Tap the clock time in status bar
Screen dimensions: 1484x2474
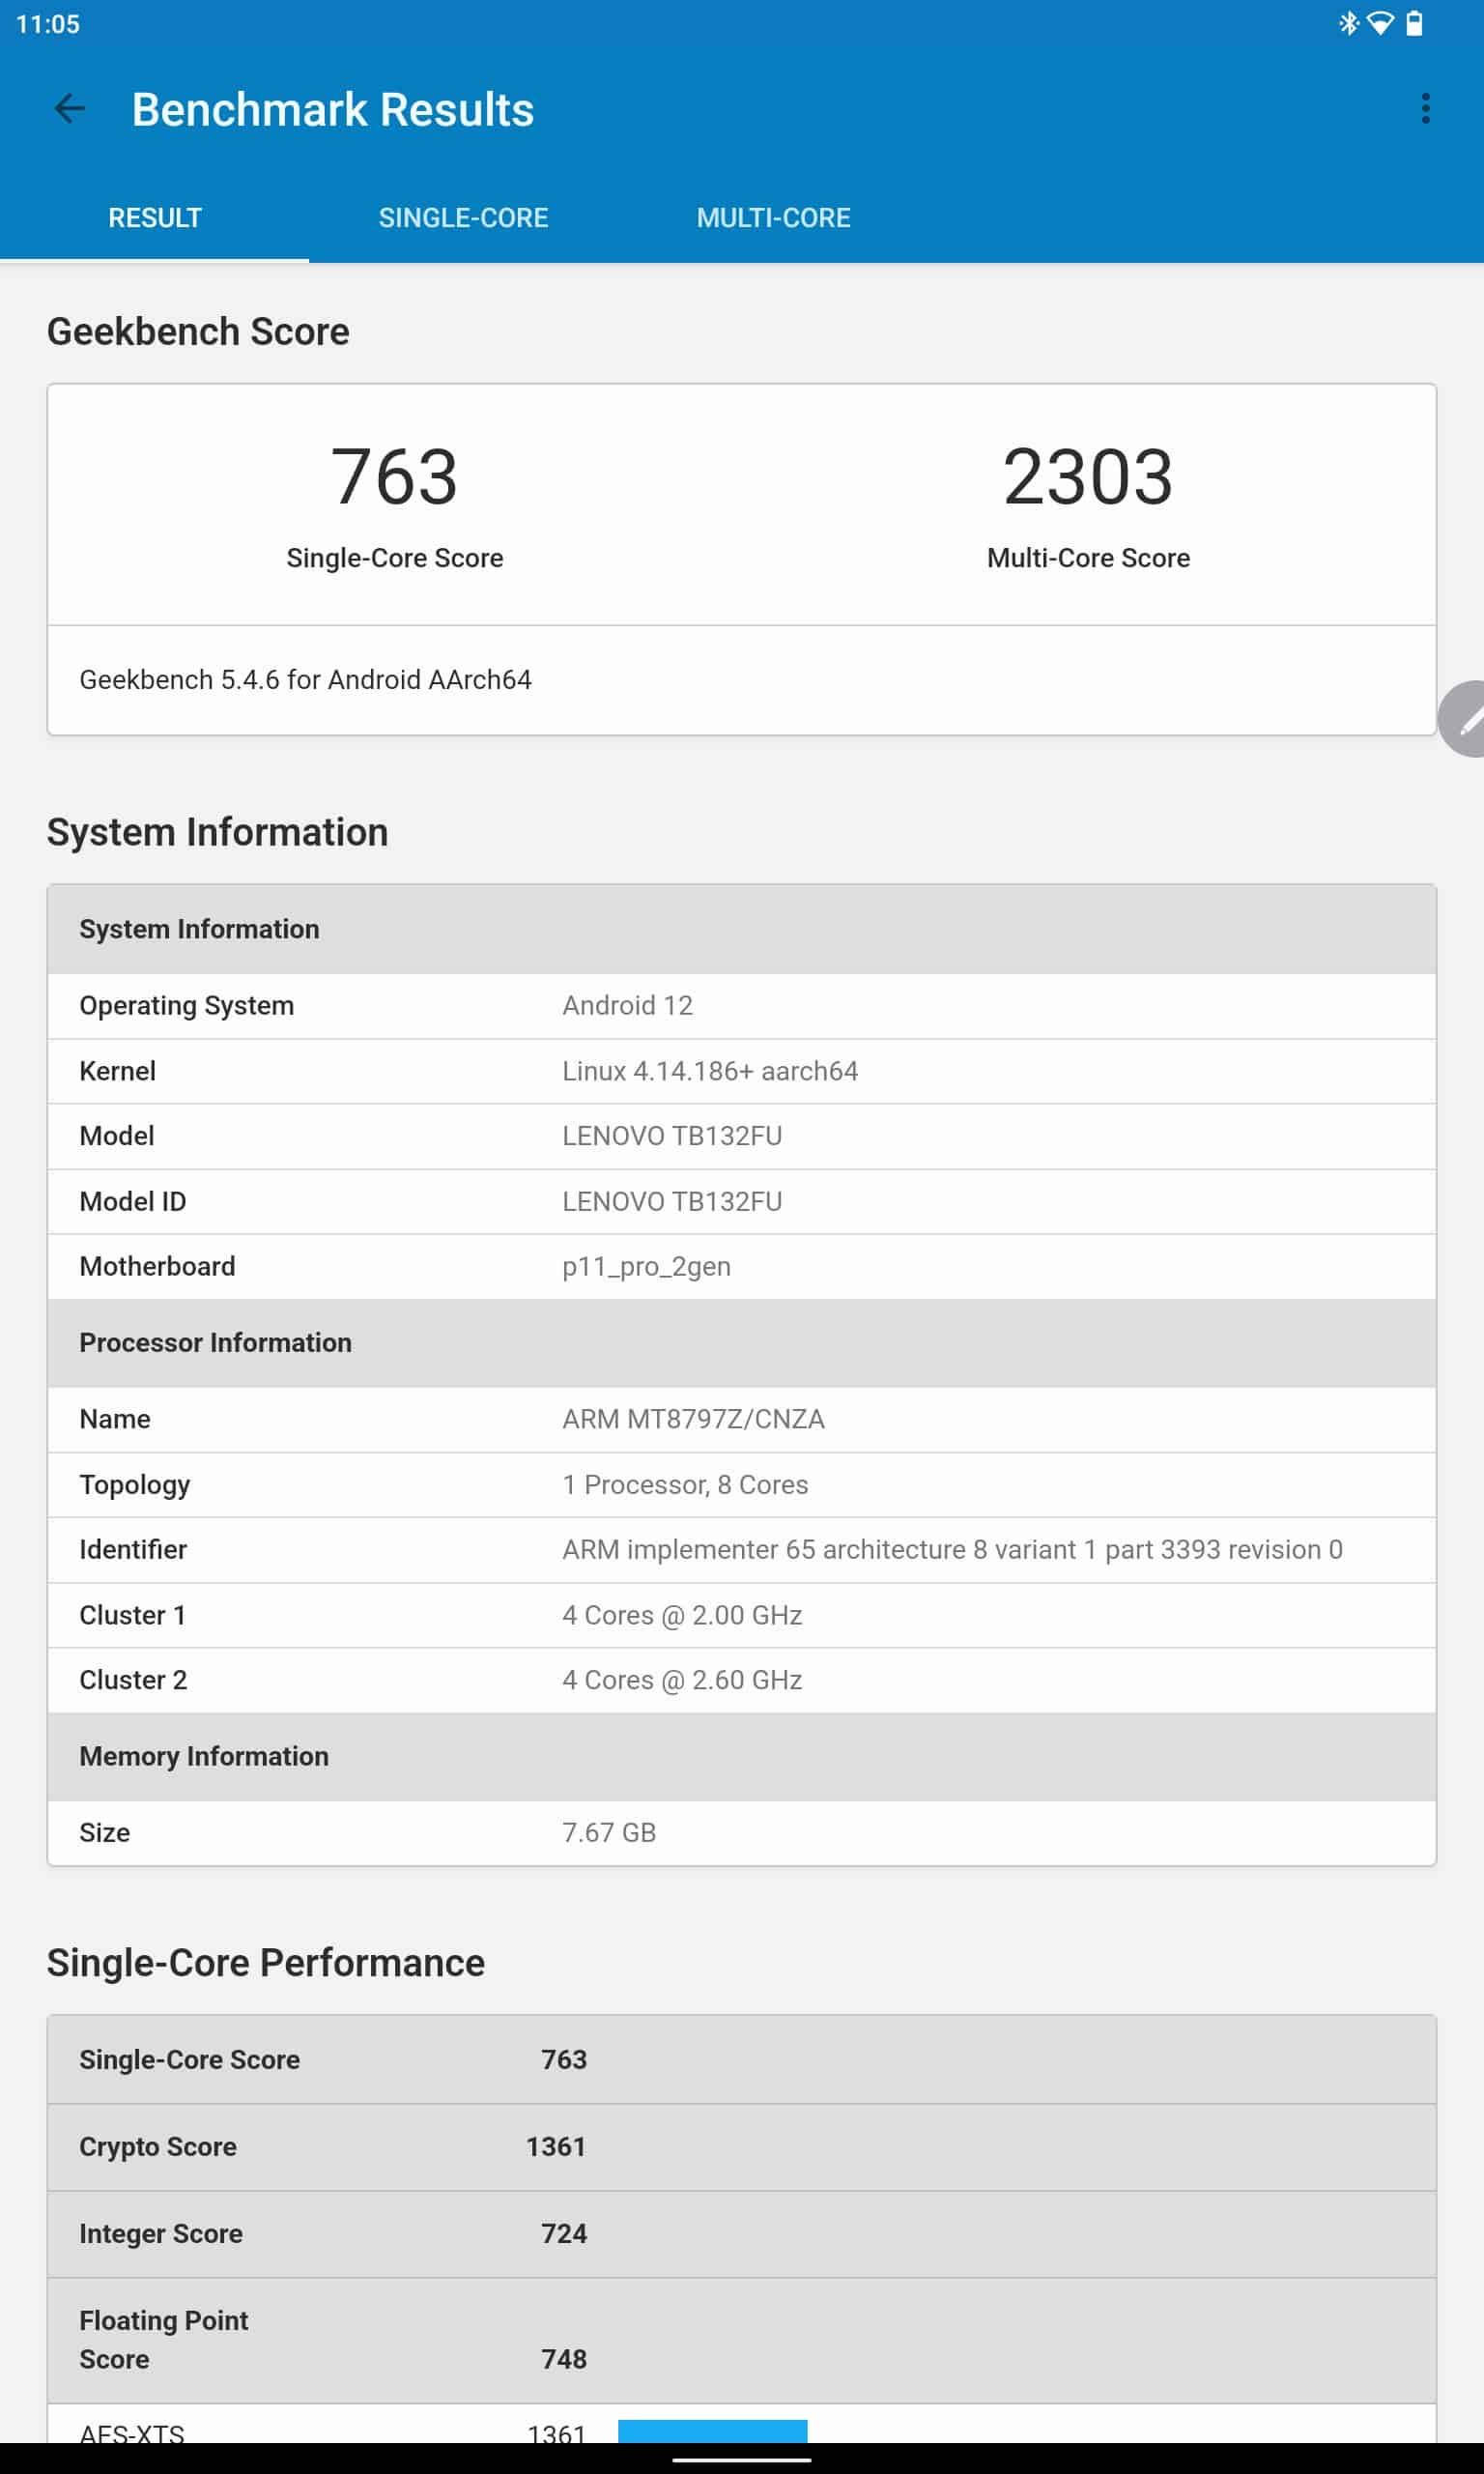(48, 24)
